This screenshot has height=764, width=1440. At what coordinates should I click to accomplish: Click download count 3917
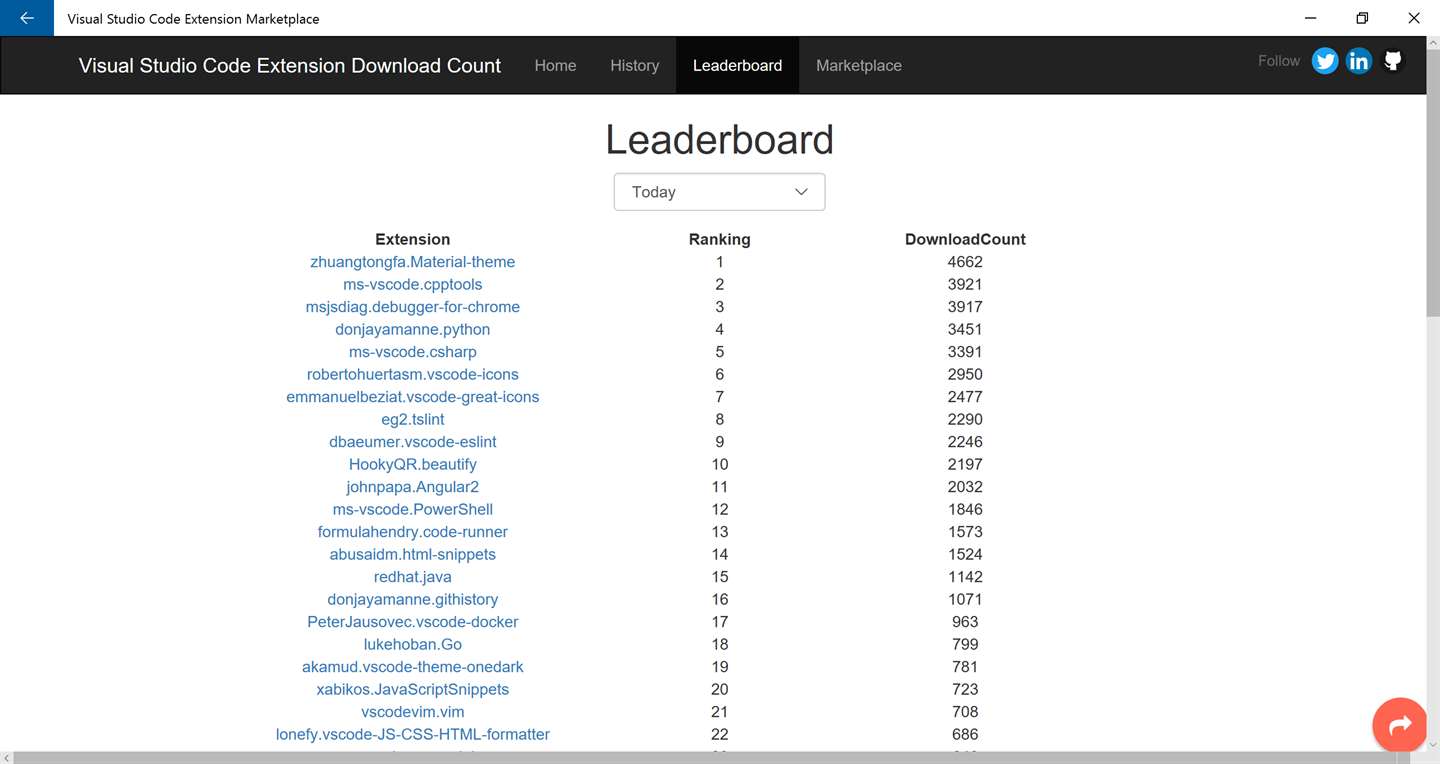tap(965, 307)
